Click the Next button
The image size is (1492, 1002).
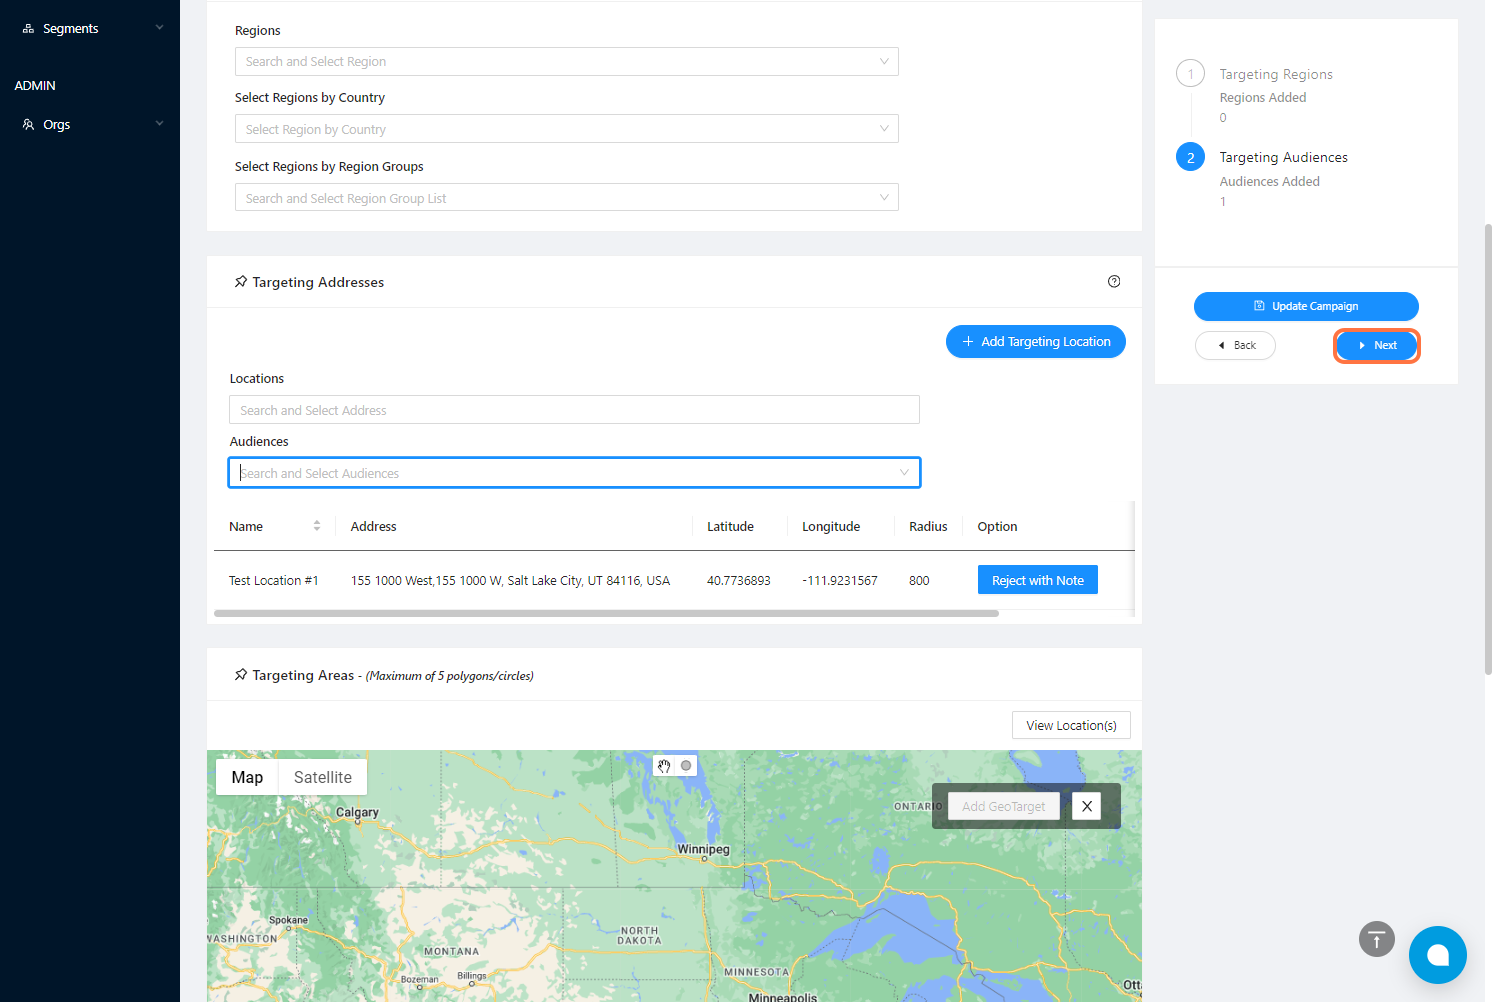point(1377,345)
